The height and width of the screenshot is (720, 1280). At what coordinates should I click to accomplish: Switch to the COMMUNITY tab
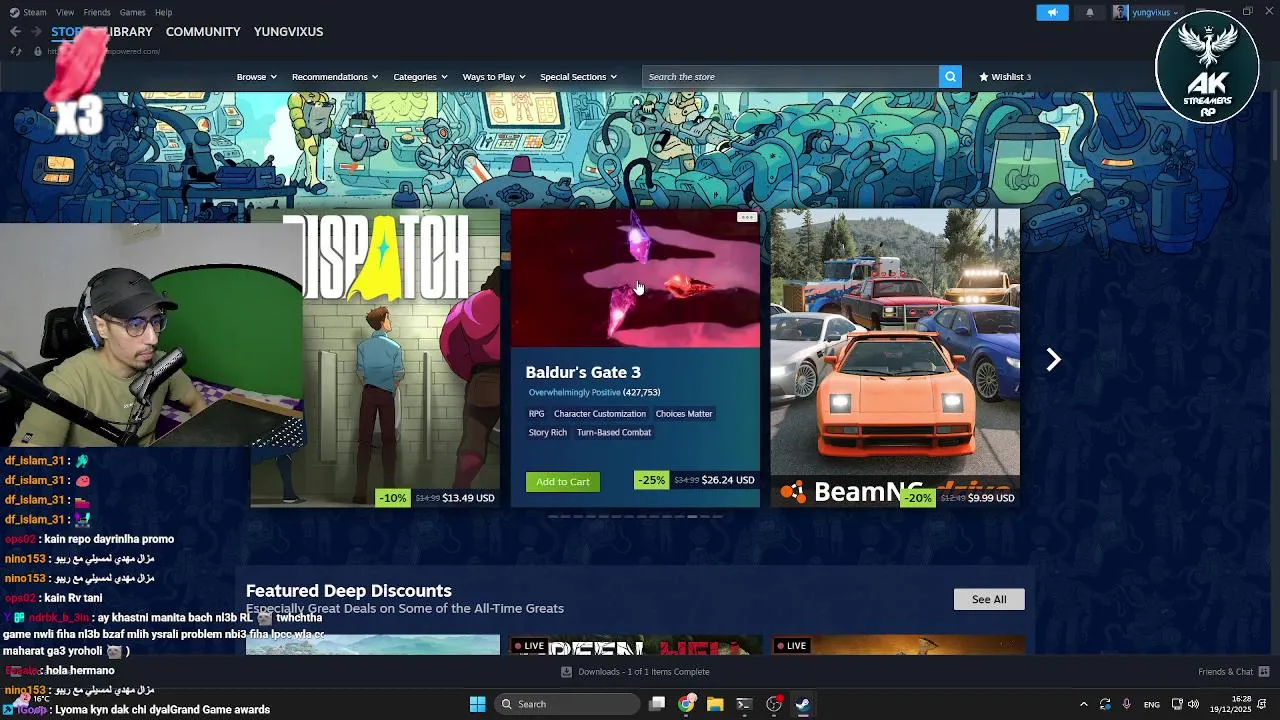[203, 32]
